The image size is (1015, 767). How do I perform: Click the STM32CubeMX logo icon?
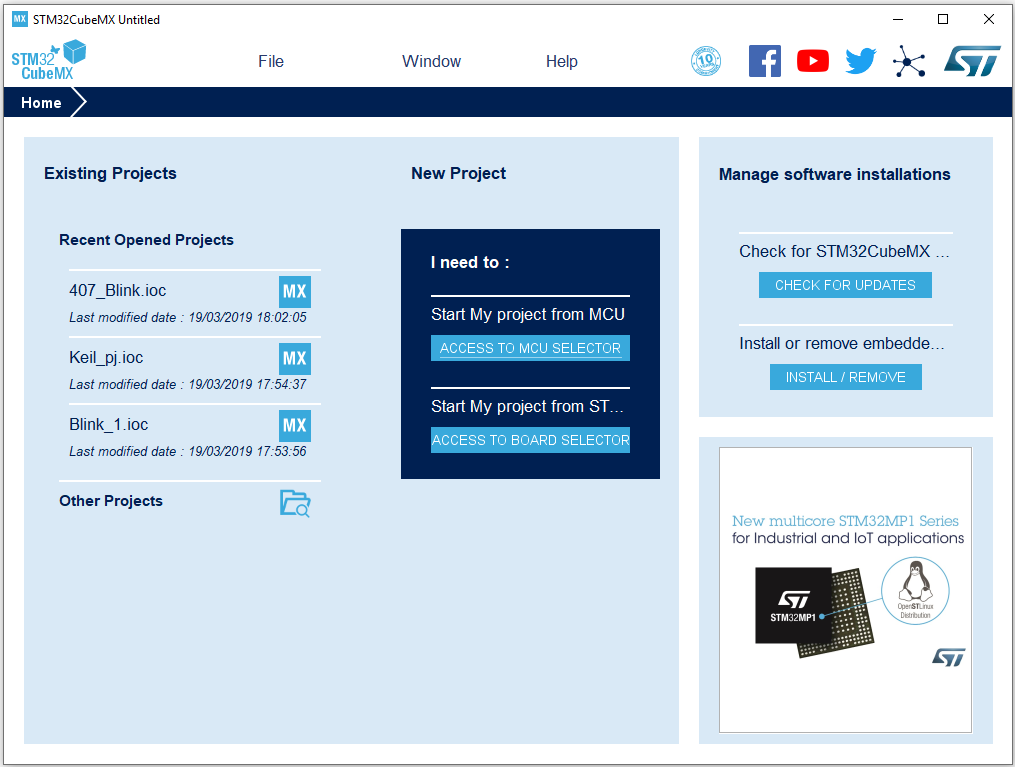point(49,60)
